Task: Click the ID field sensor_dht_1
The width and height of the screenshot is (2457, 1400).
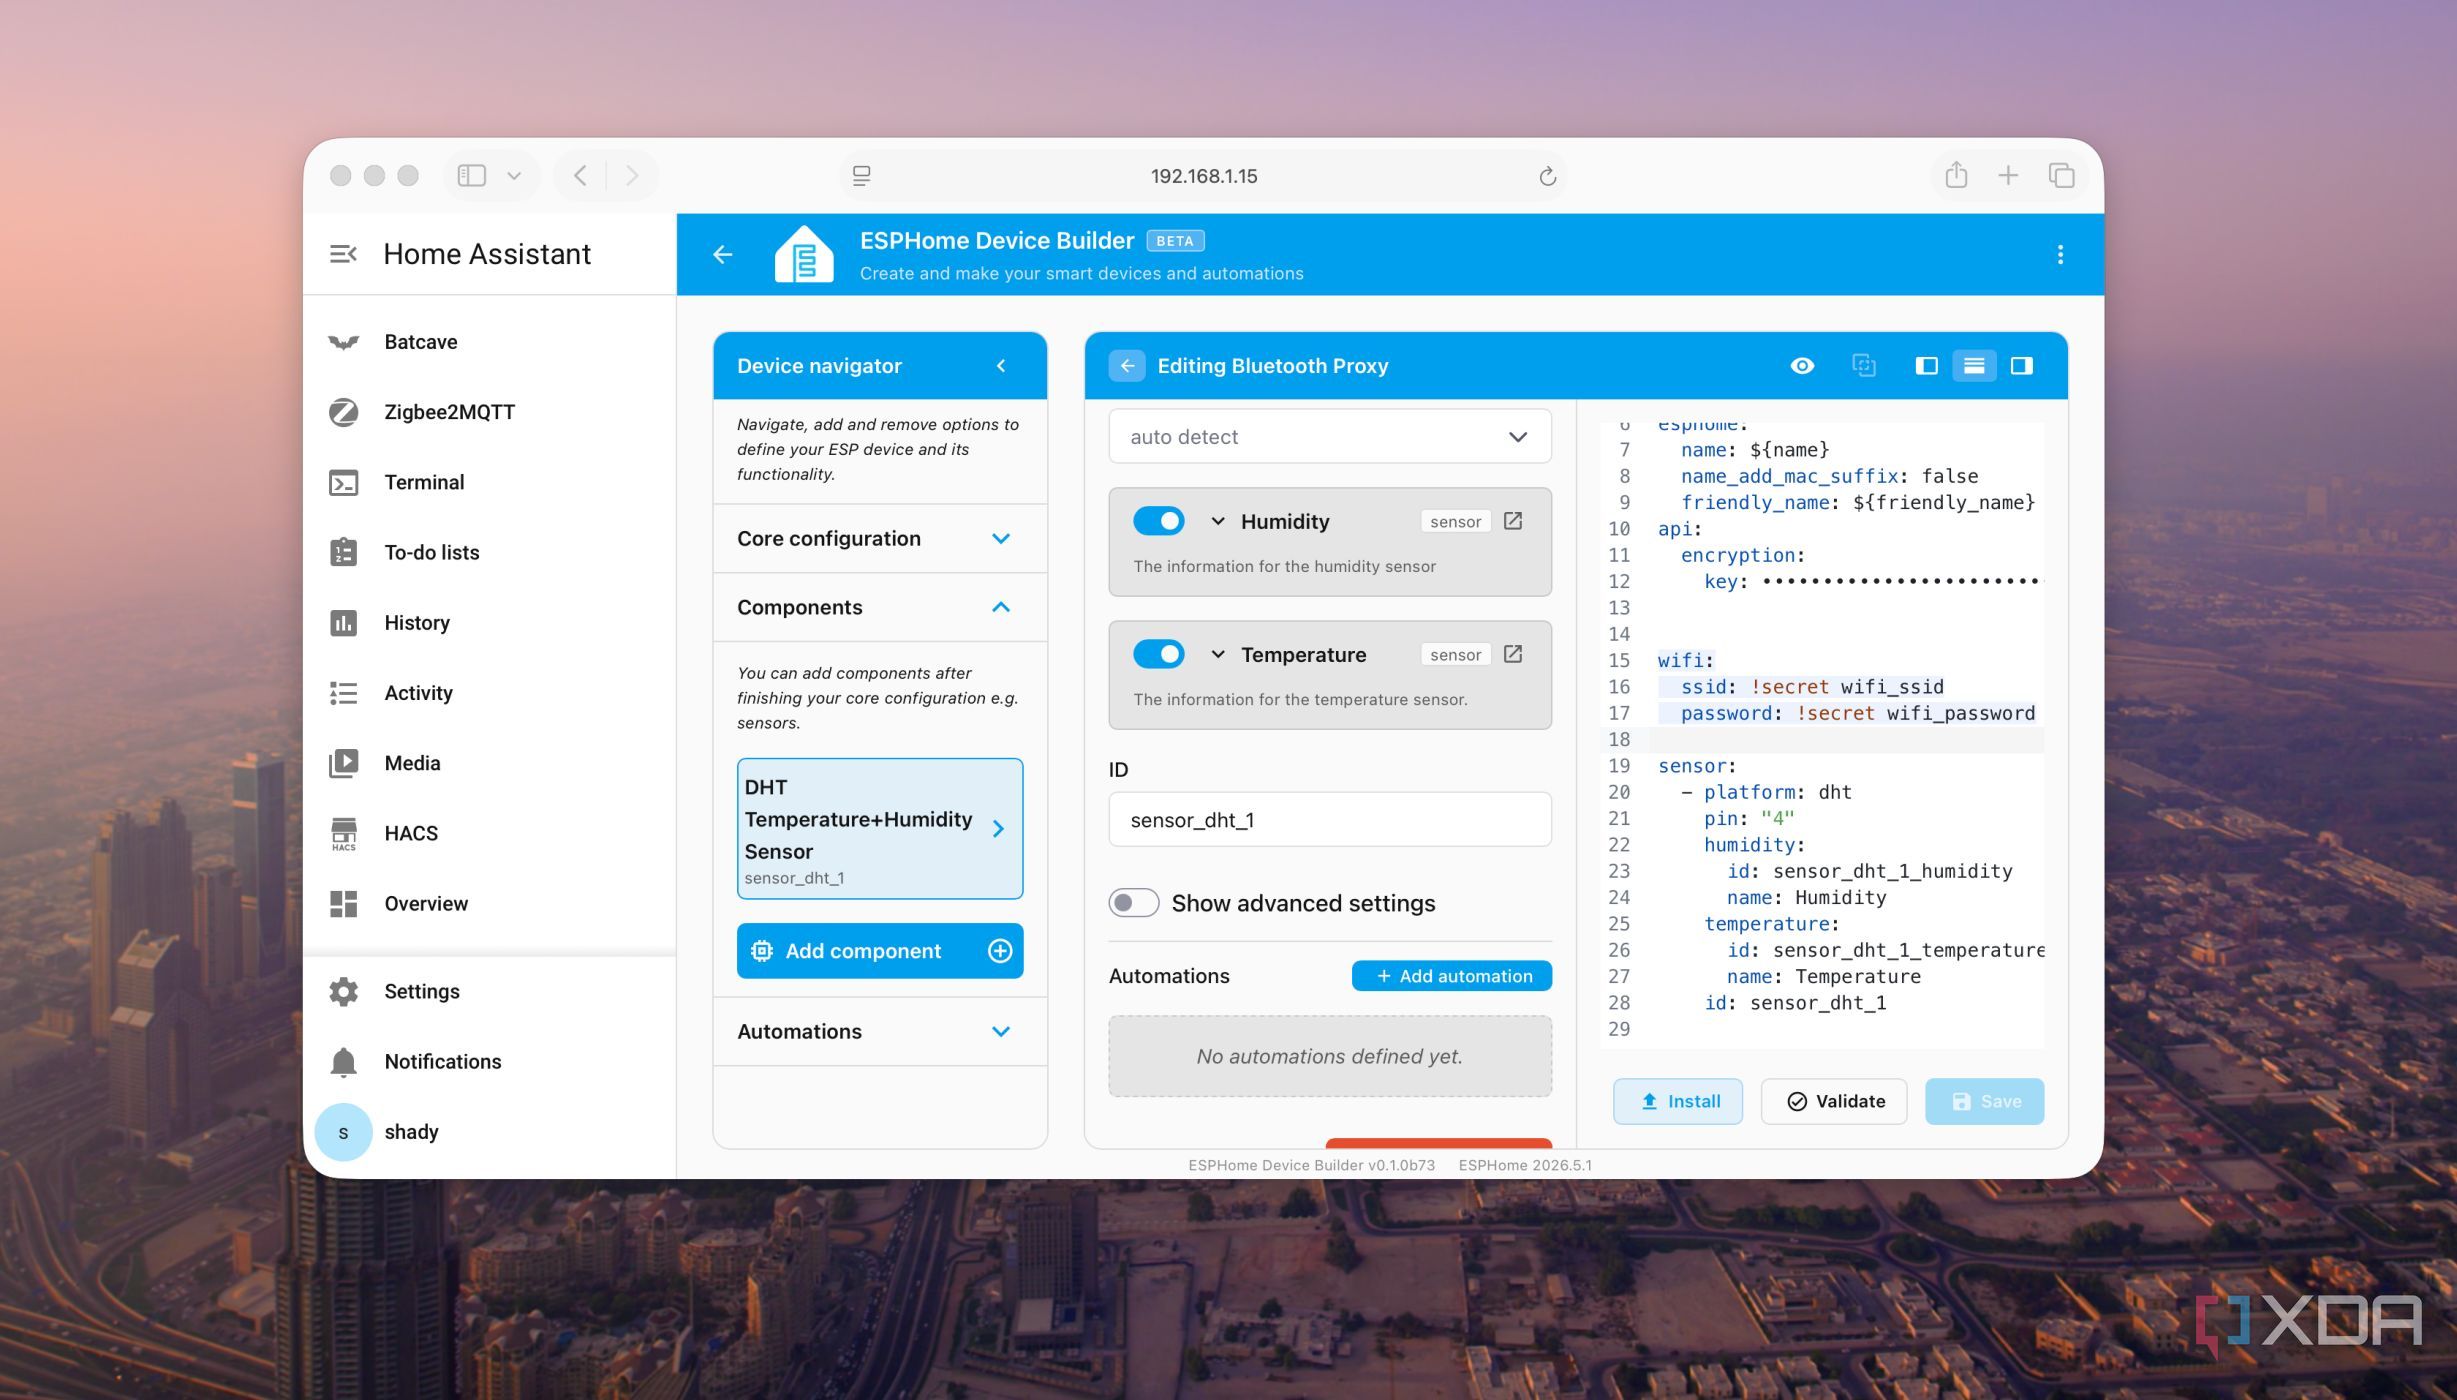Action: [1329, 820]
